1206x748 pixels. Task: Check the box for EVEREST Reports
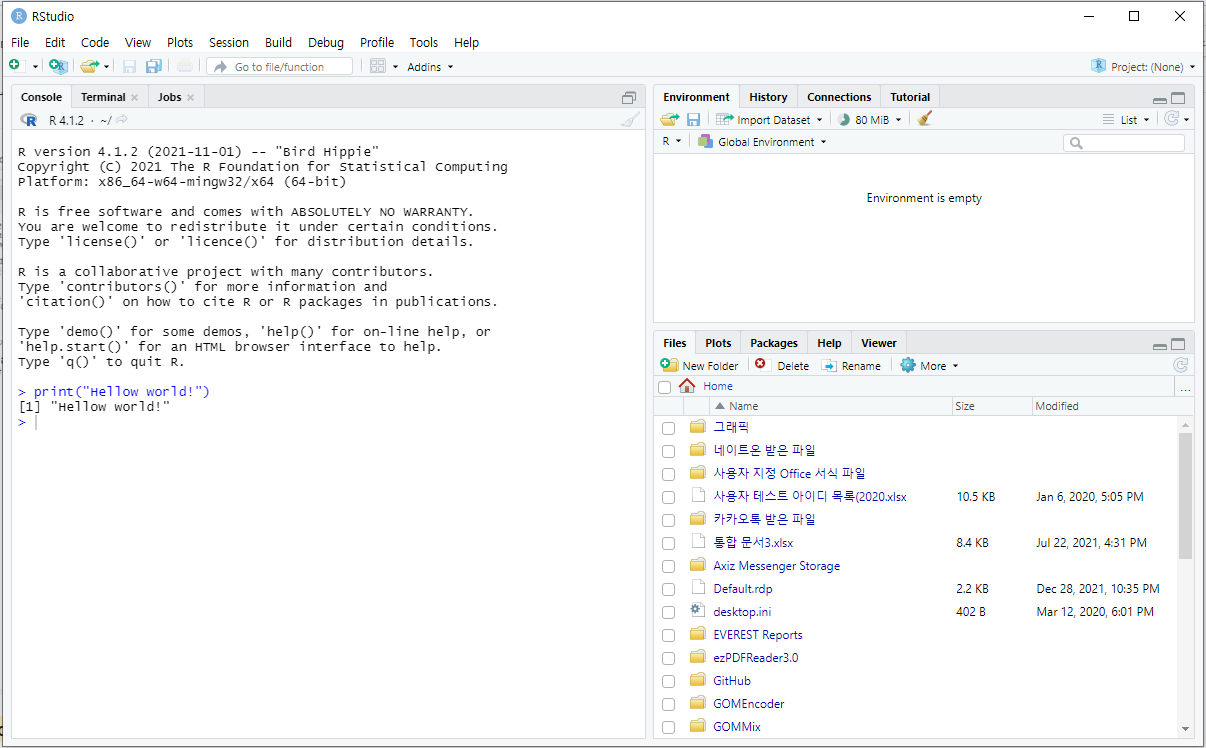tap(668, 636)
